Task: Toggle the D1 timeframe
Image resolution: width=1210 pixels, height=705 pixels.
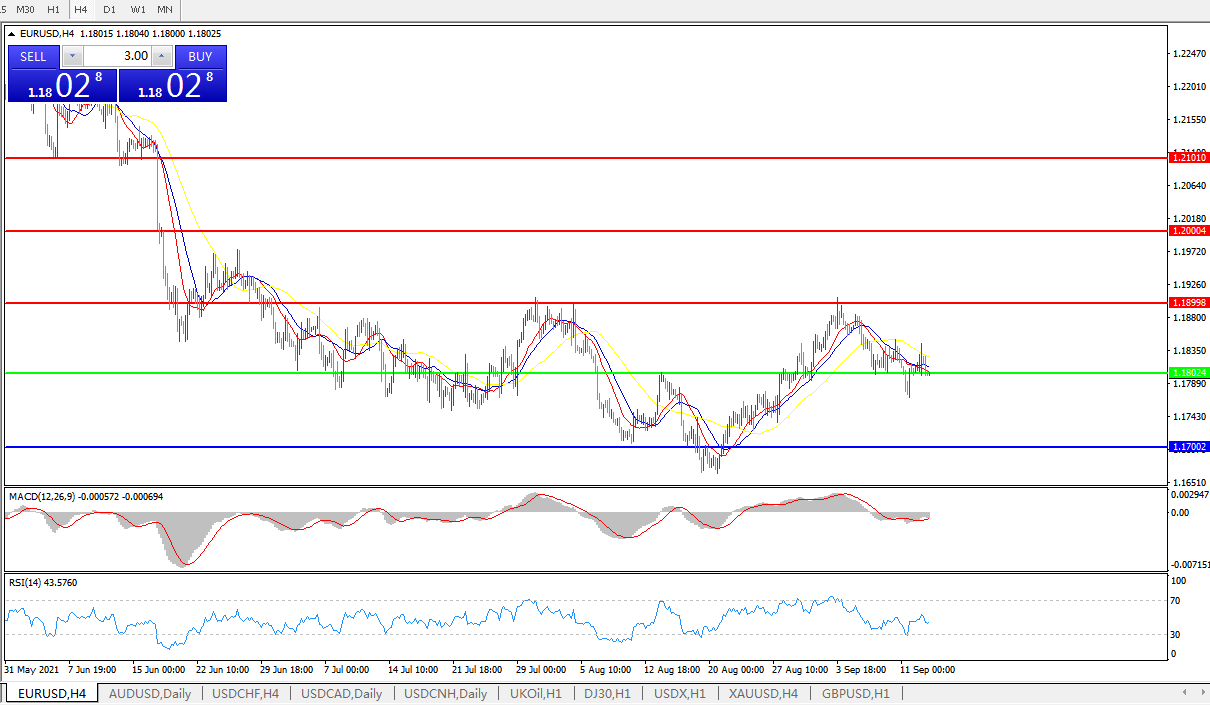Action: tap(109, 9)
